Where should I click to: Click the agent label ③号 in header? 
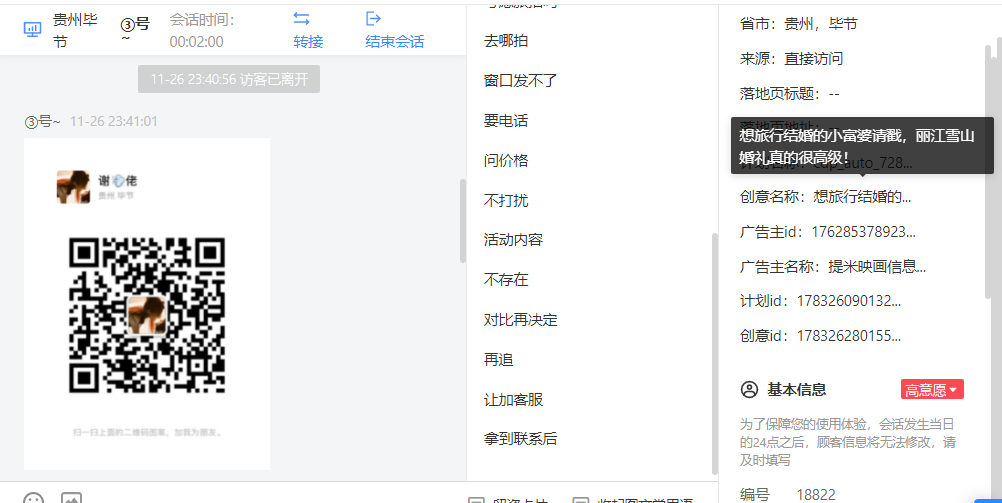(x=135, y=29)
